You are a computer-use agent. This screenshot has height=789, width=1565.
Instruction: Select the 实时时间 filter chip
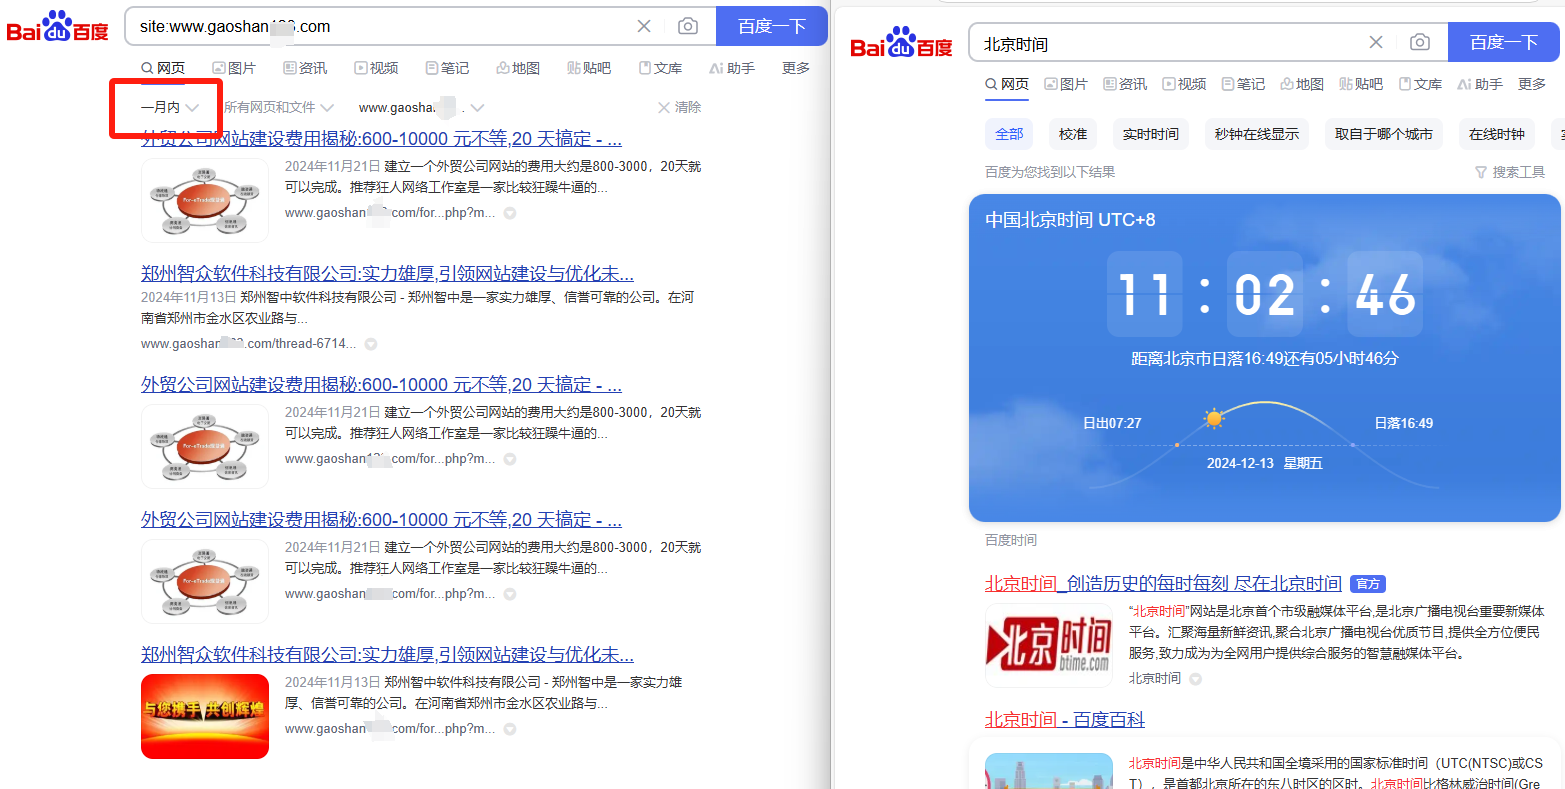pyautogui.click(x=1151, y=134)
